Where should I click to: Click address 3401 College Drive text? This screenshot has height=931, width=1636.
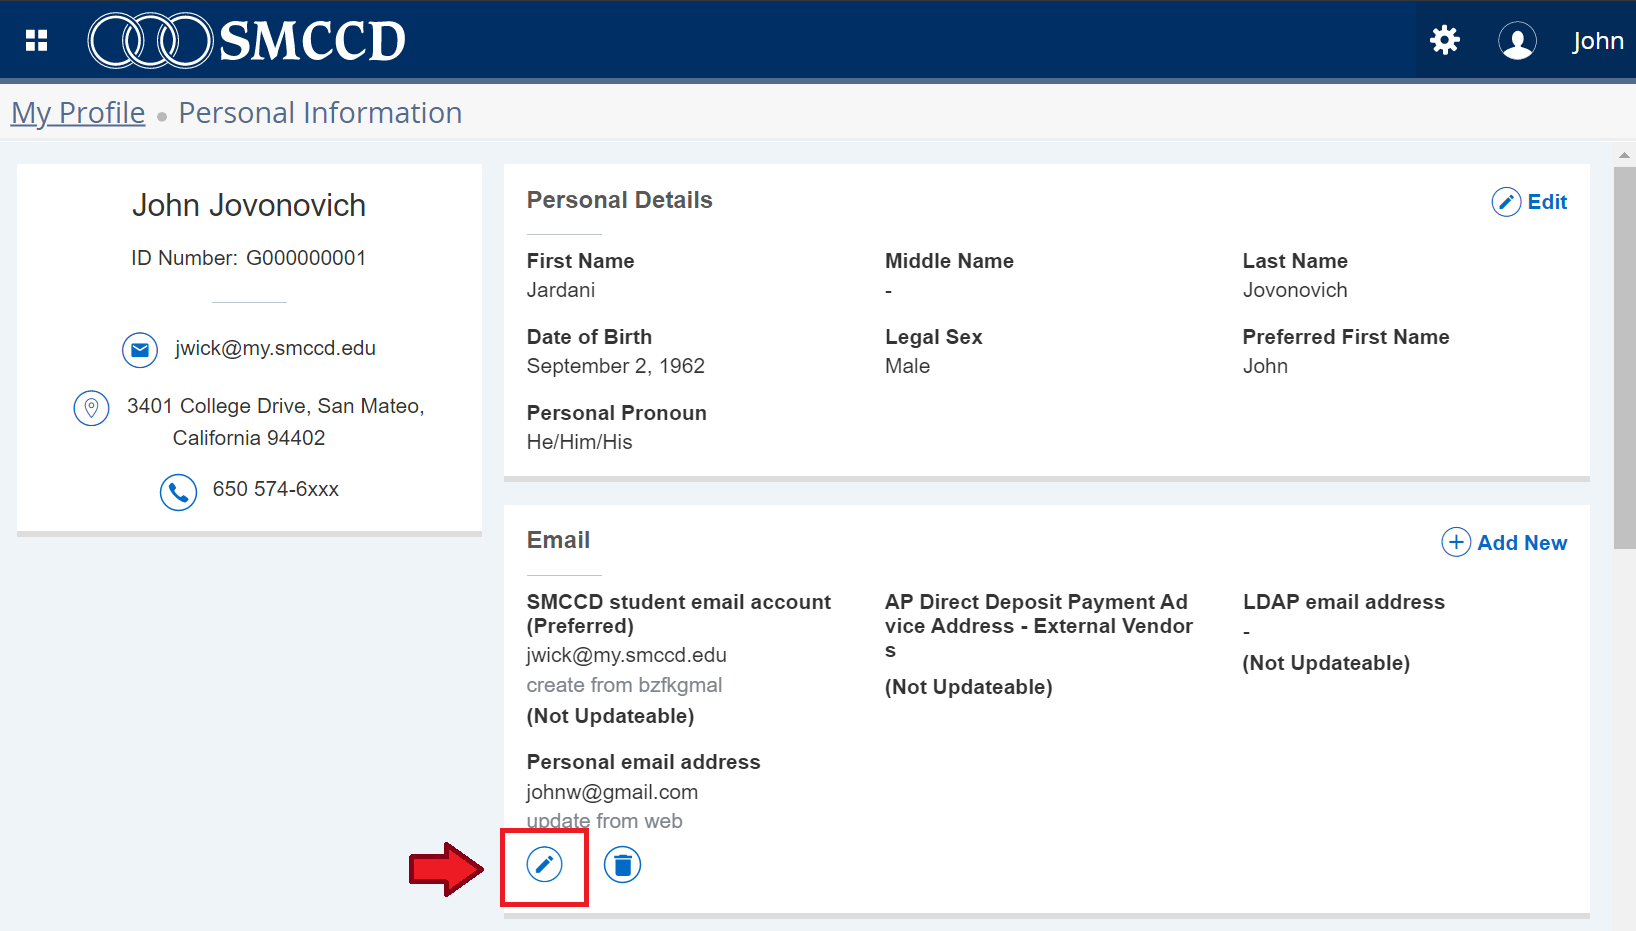tap(275, 422)
